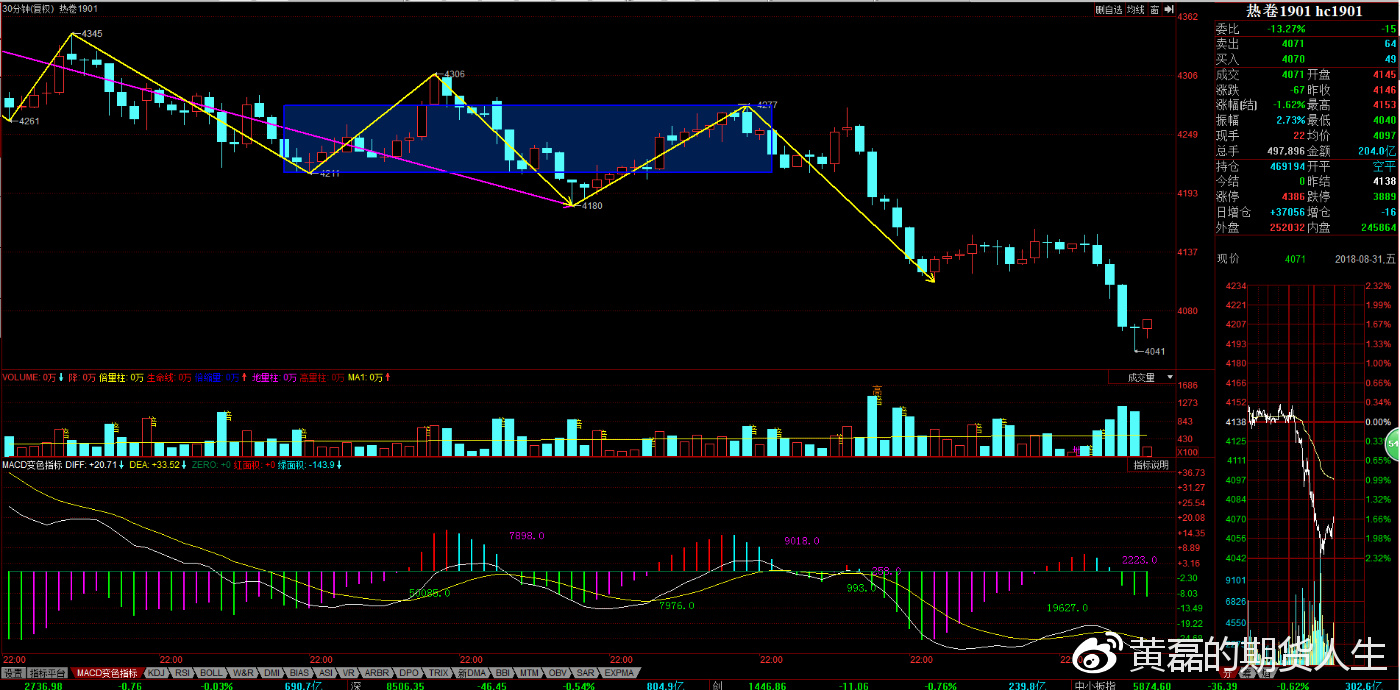Switch to the BOLL indicator tab
1400x690 pixels.
[x=211, y=673]
